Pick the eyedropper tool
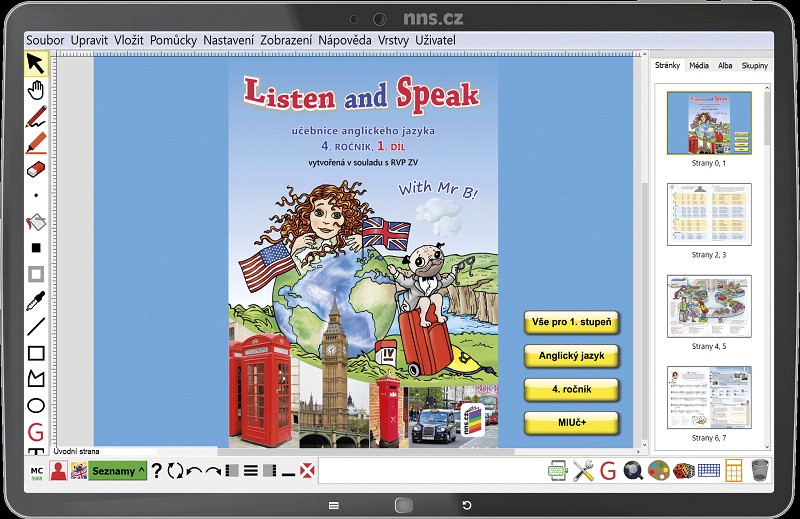This screenshot has width=800, height=519. coord(36,301)
